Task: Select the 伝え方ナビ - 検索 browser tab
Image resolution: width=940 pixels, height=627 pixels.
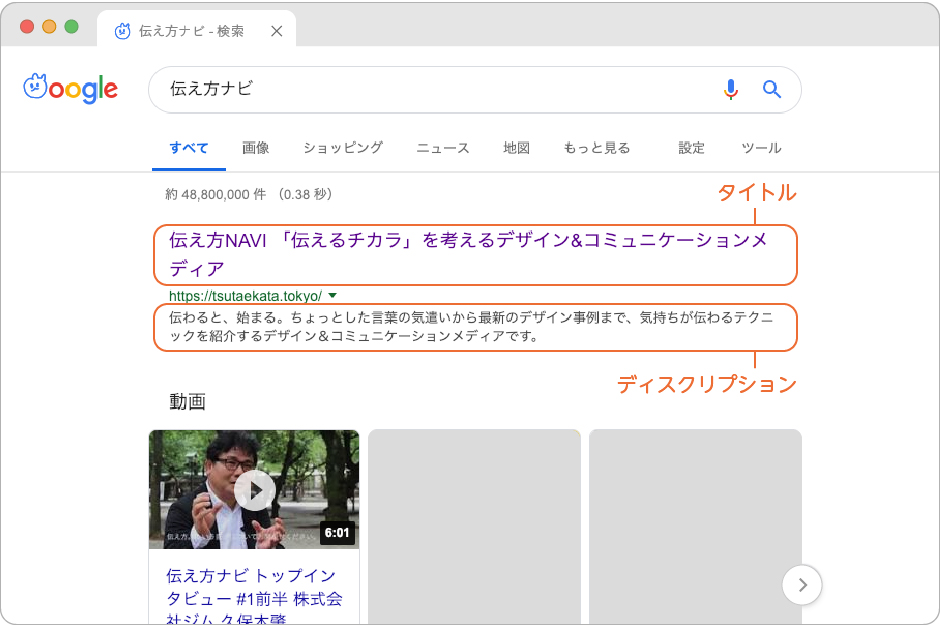Action: 197,29
